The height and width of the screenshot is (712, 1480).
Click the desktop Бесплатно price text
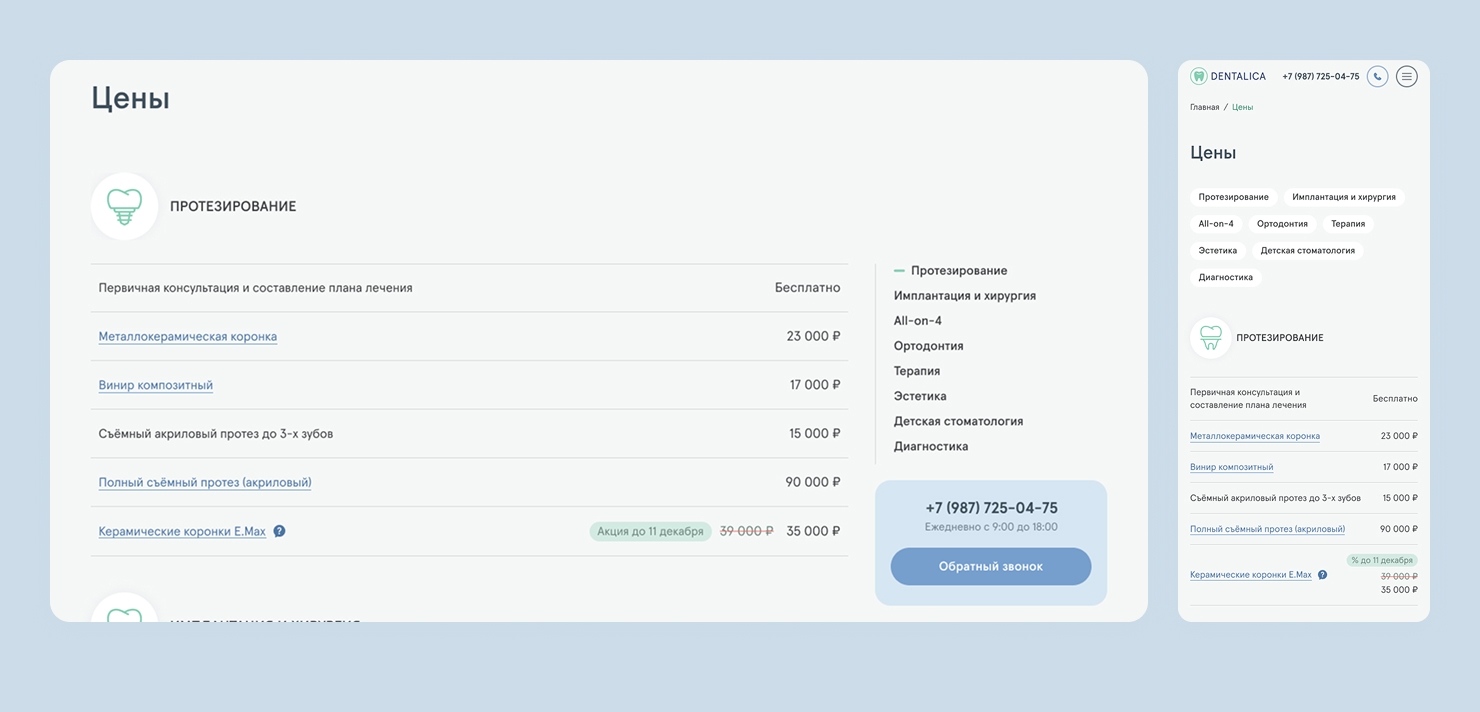click(808, 288)
